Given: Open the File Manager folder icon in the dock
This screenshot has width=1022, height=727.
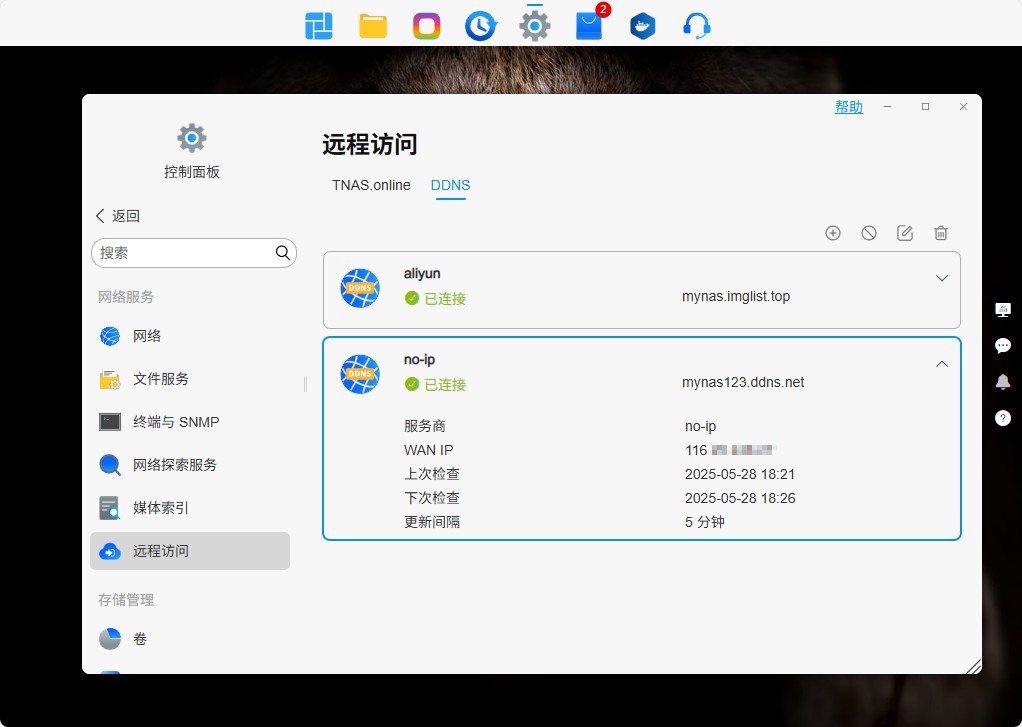Looking at the screenshot, I should (373, 27).
